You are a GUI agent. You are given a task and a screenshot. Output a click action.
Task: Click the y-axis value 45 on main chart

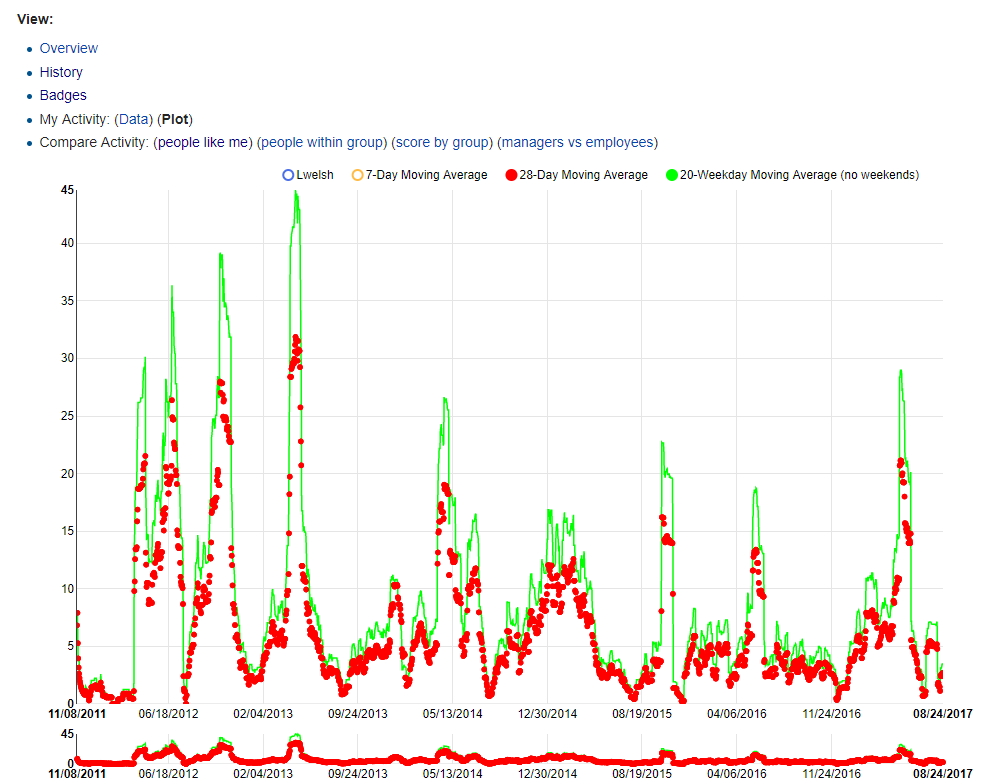pos(67,190)
